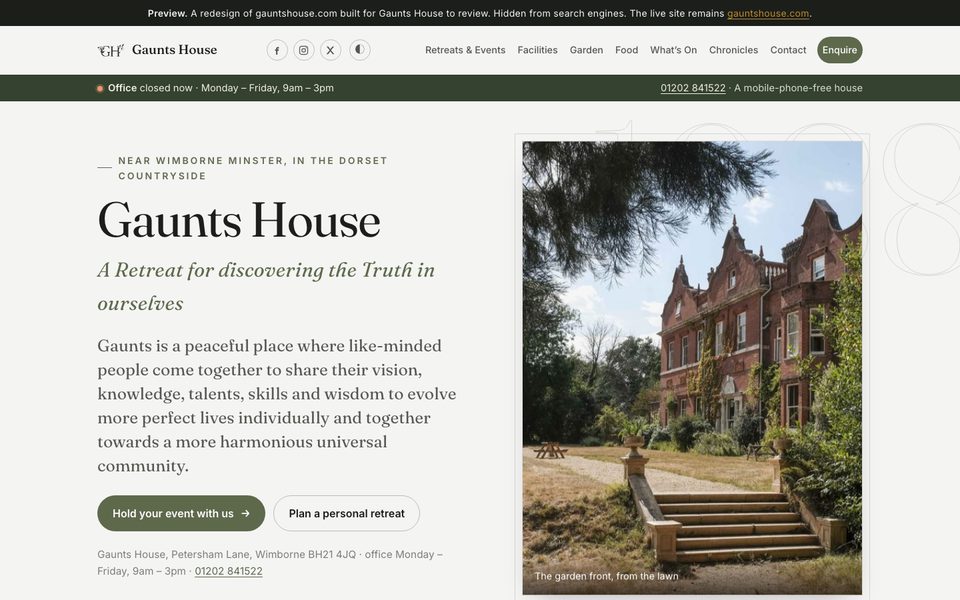
Task: Click the bold 'Preview.' label in top banner
Action: coord(167,13)
